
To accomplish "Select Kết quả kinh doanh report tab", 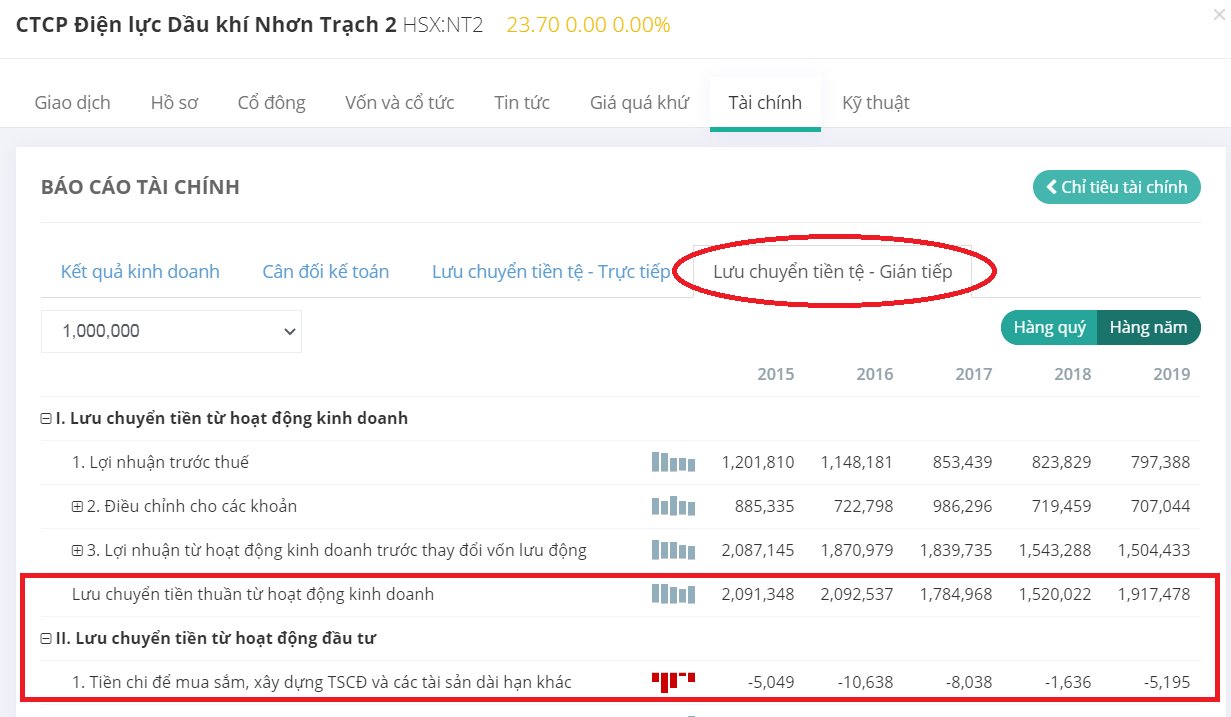I will point(140,272).
